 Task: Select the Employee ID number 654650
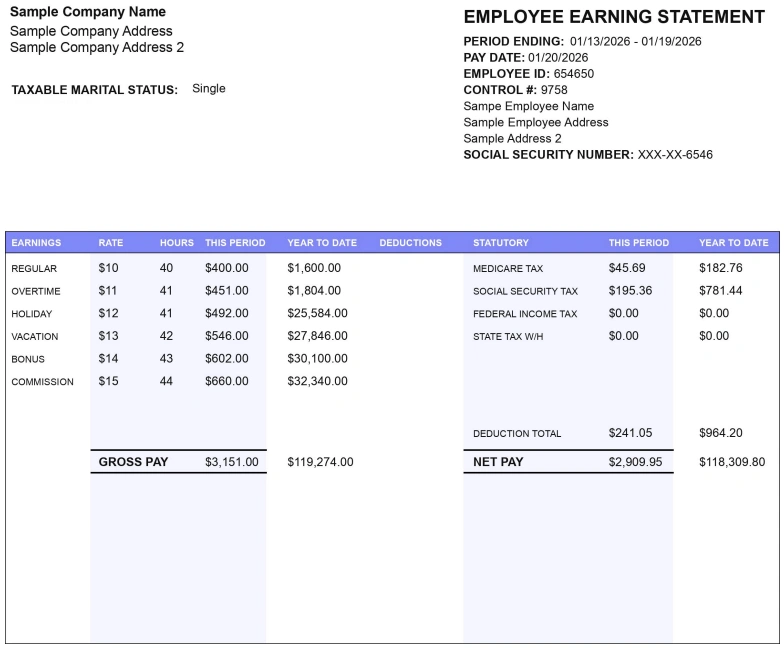click(x=573, y=74)
